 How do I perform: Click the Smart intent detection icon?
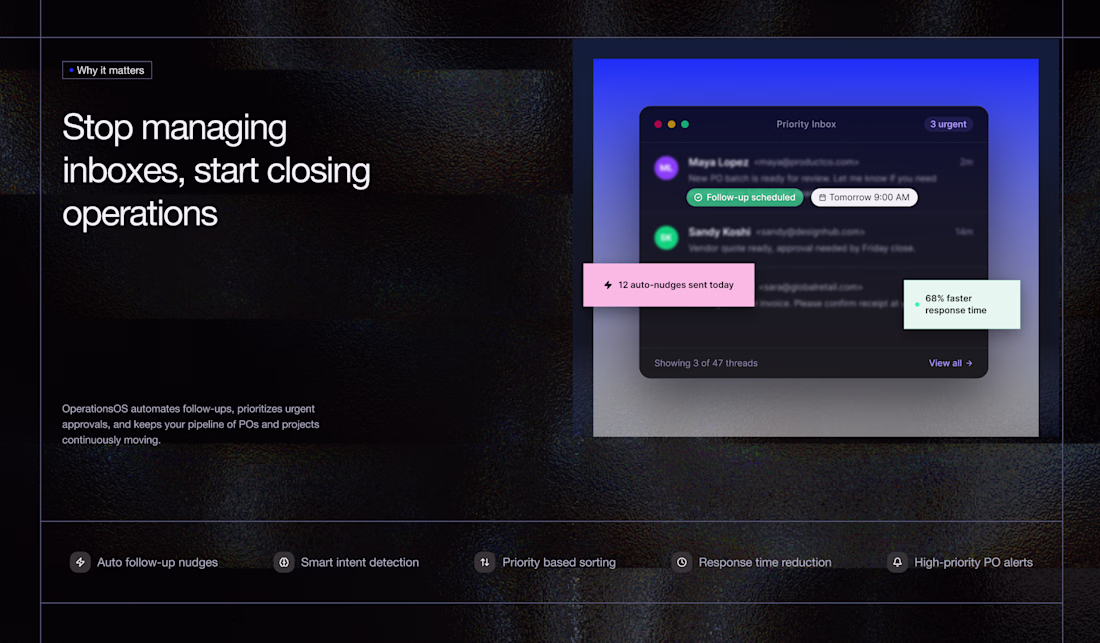[x=283, y=562]
